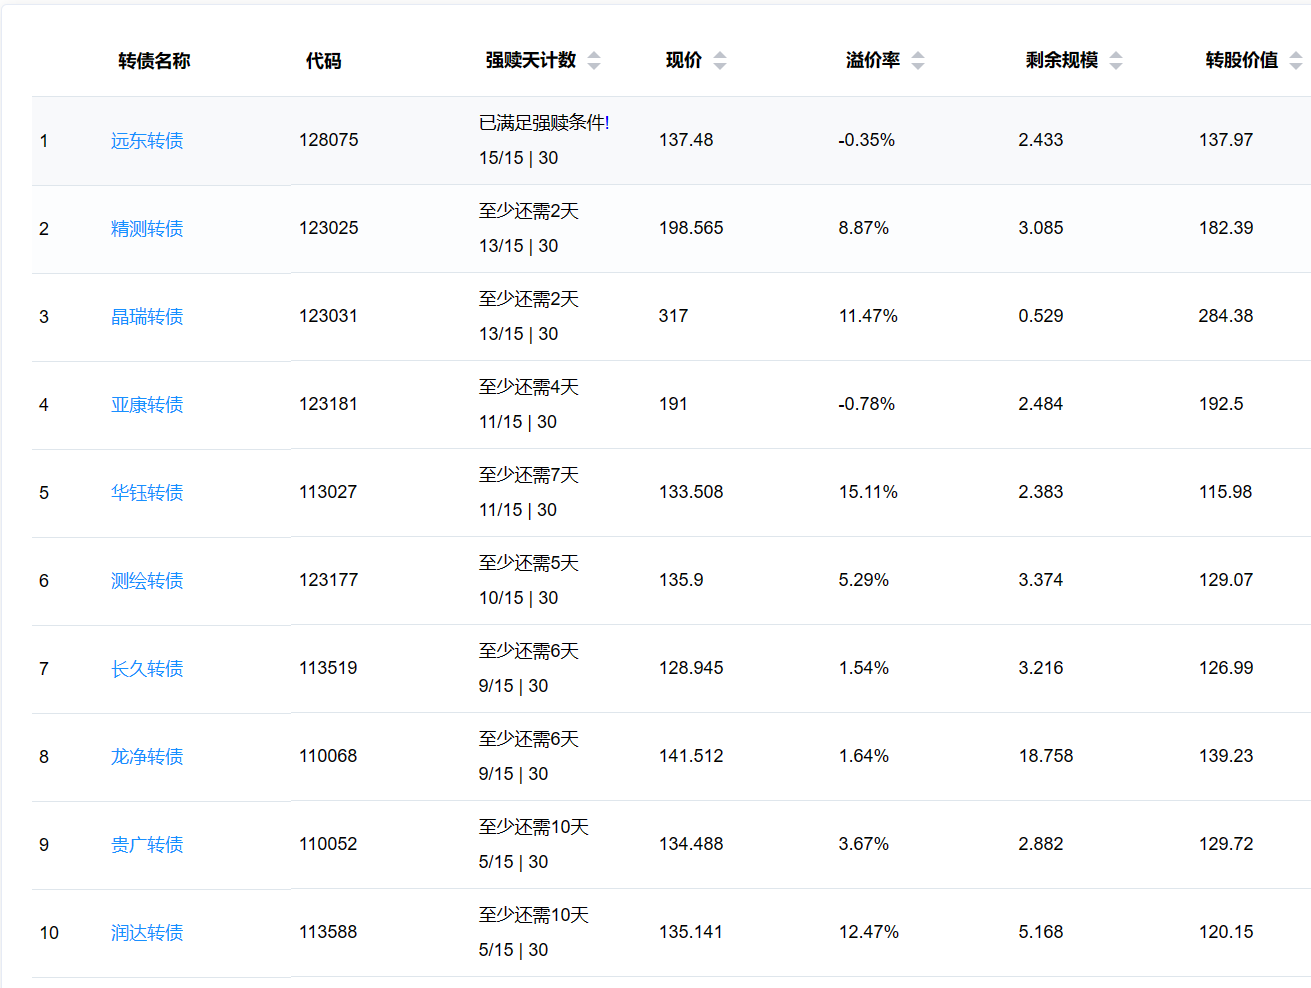Select the code cell 128075
This screenshot has width=1311, height=988.
[328, 140]
